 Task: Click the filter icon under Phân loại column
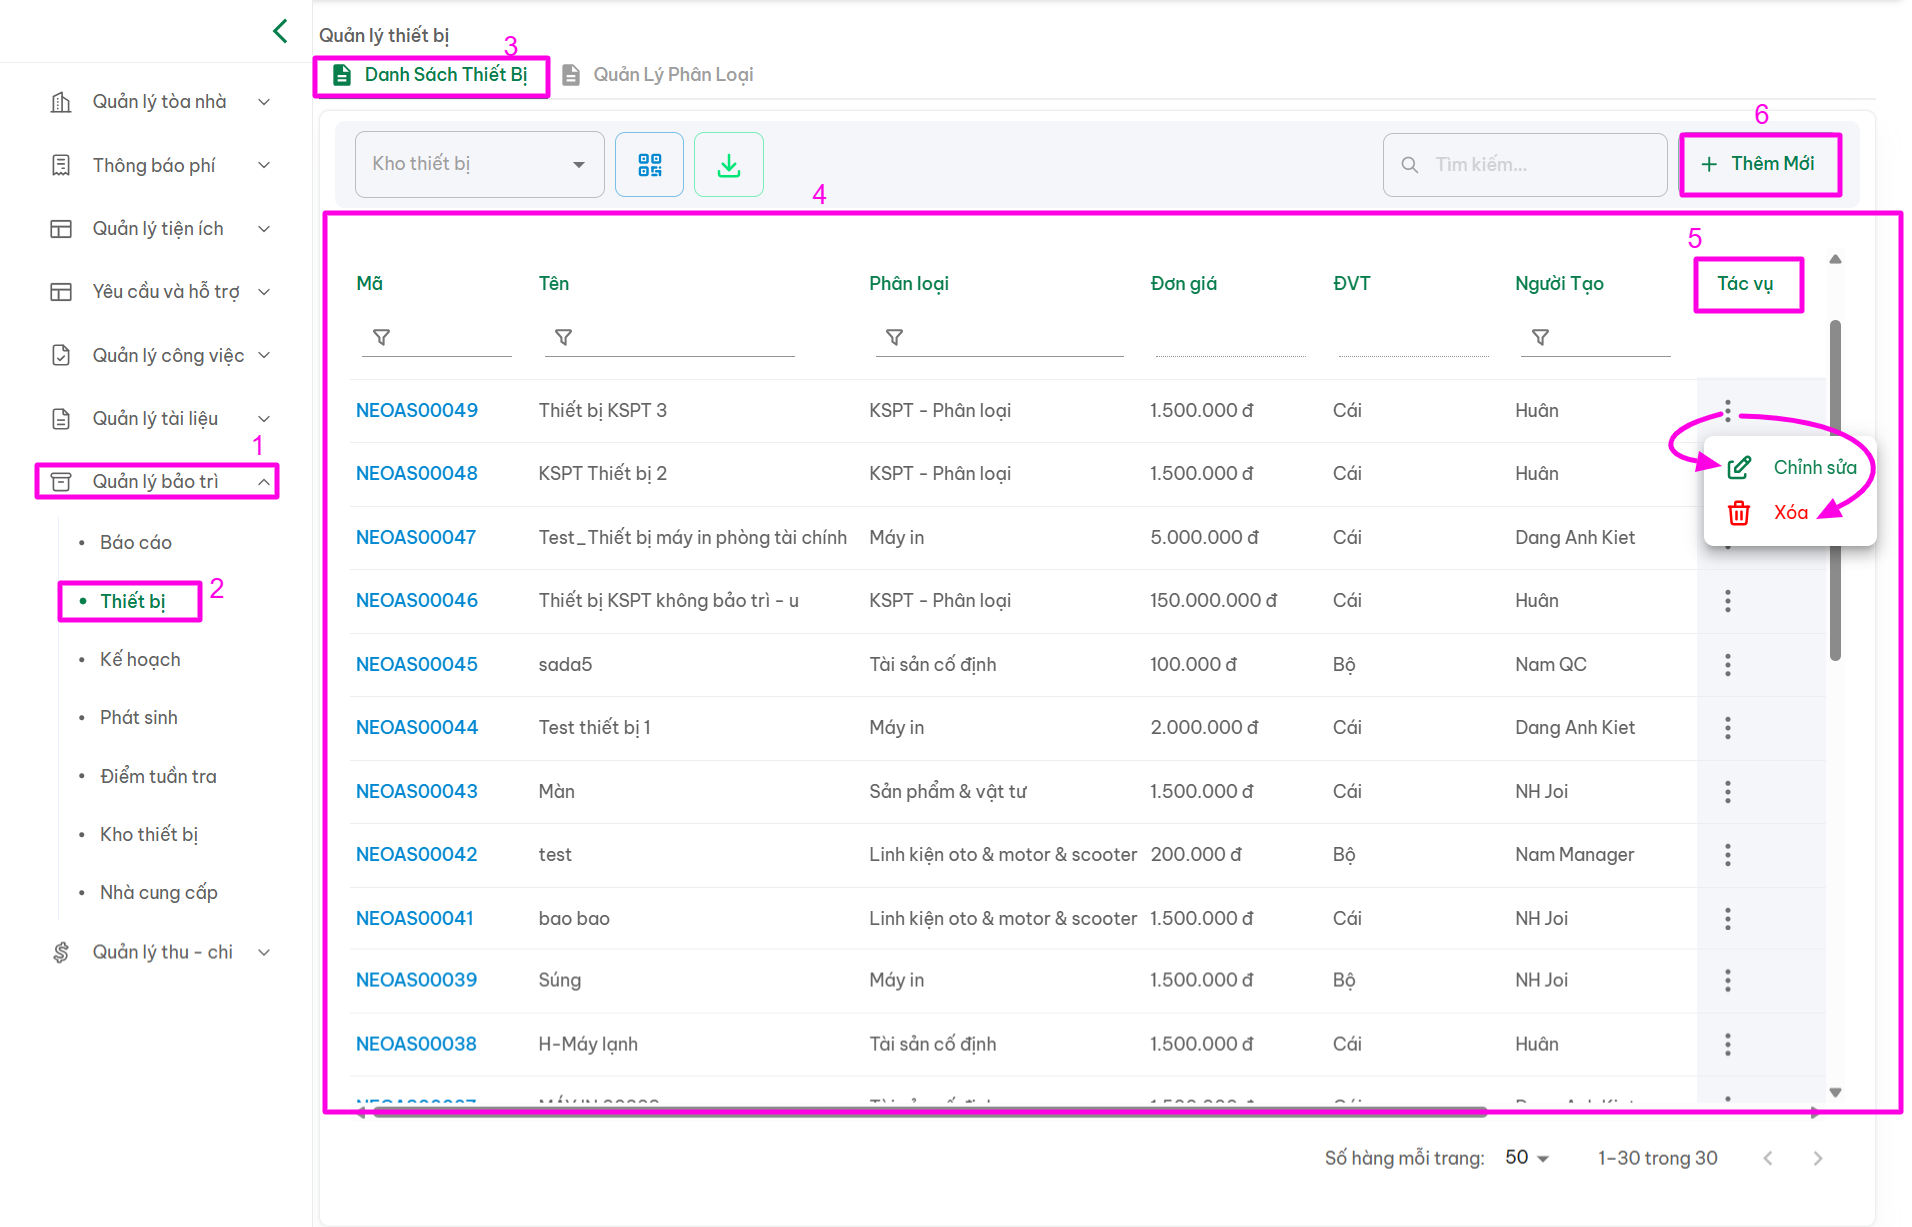894,338
